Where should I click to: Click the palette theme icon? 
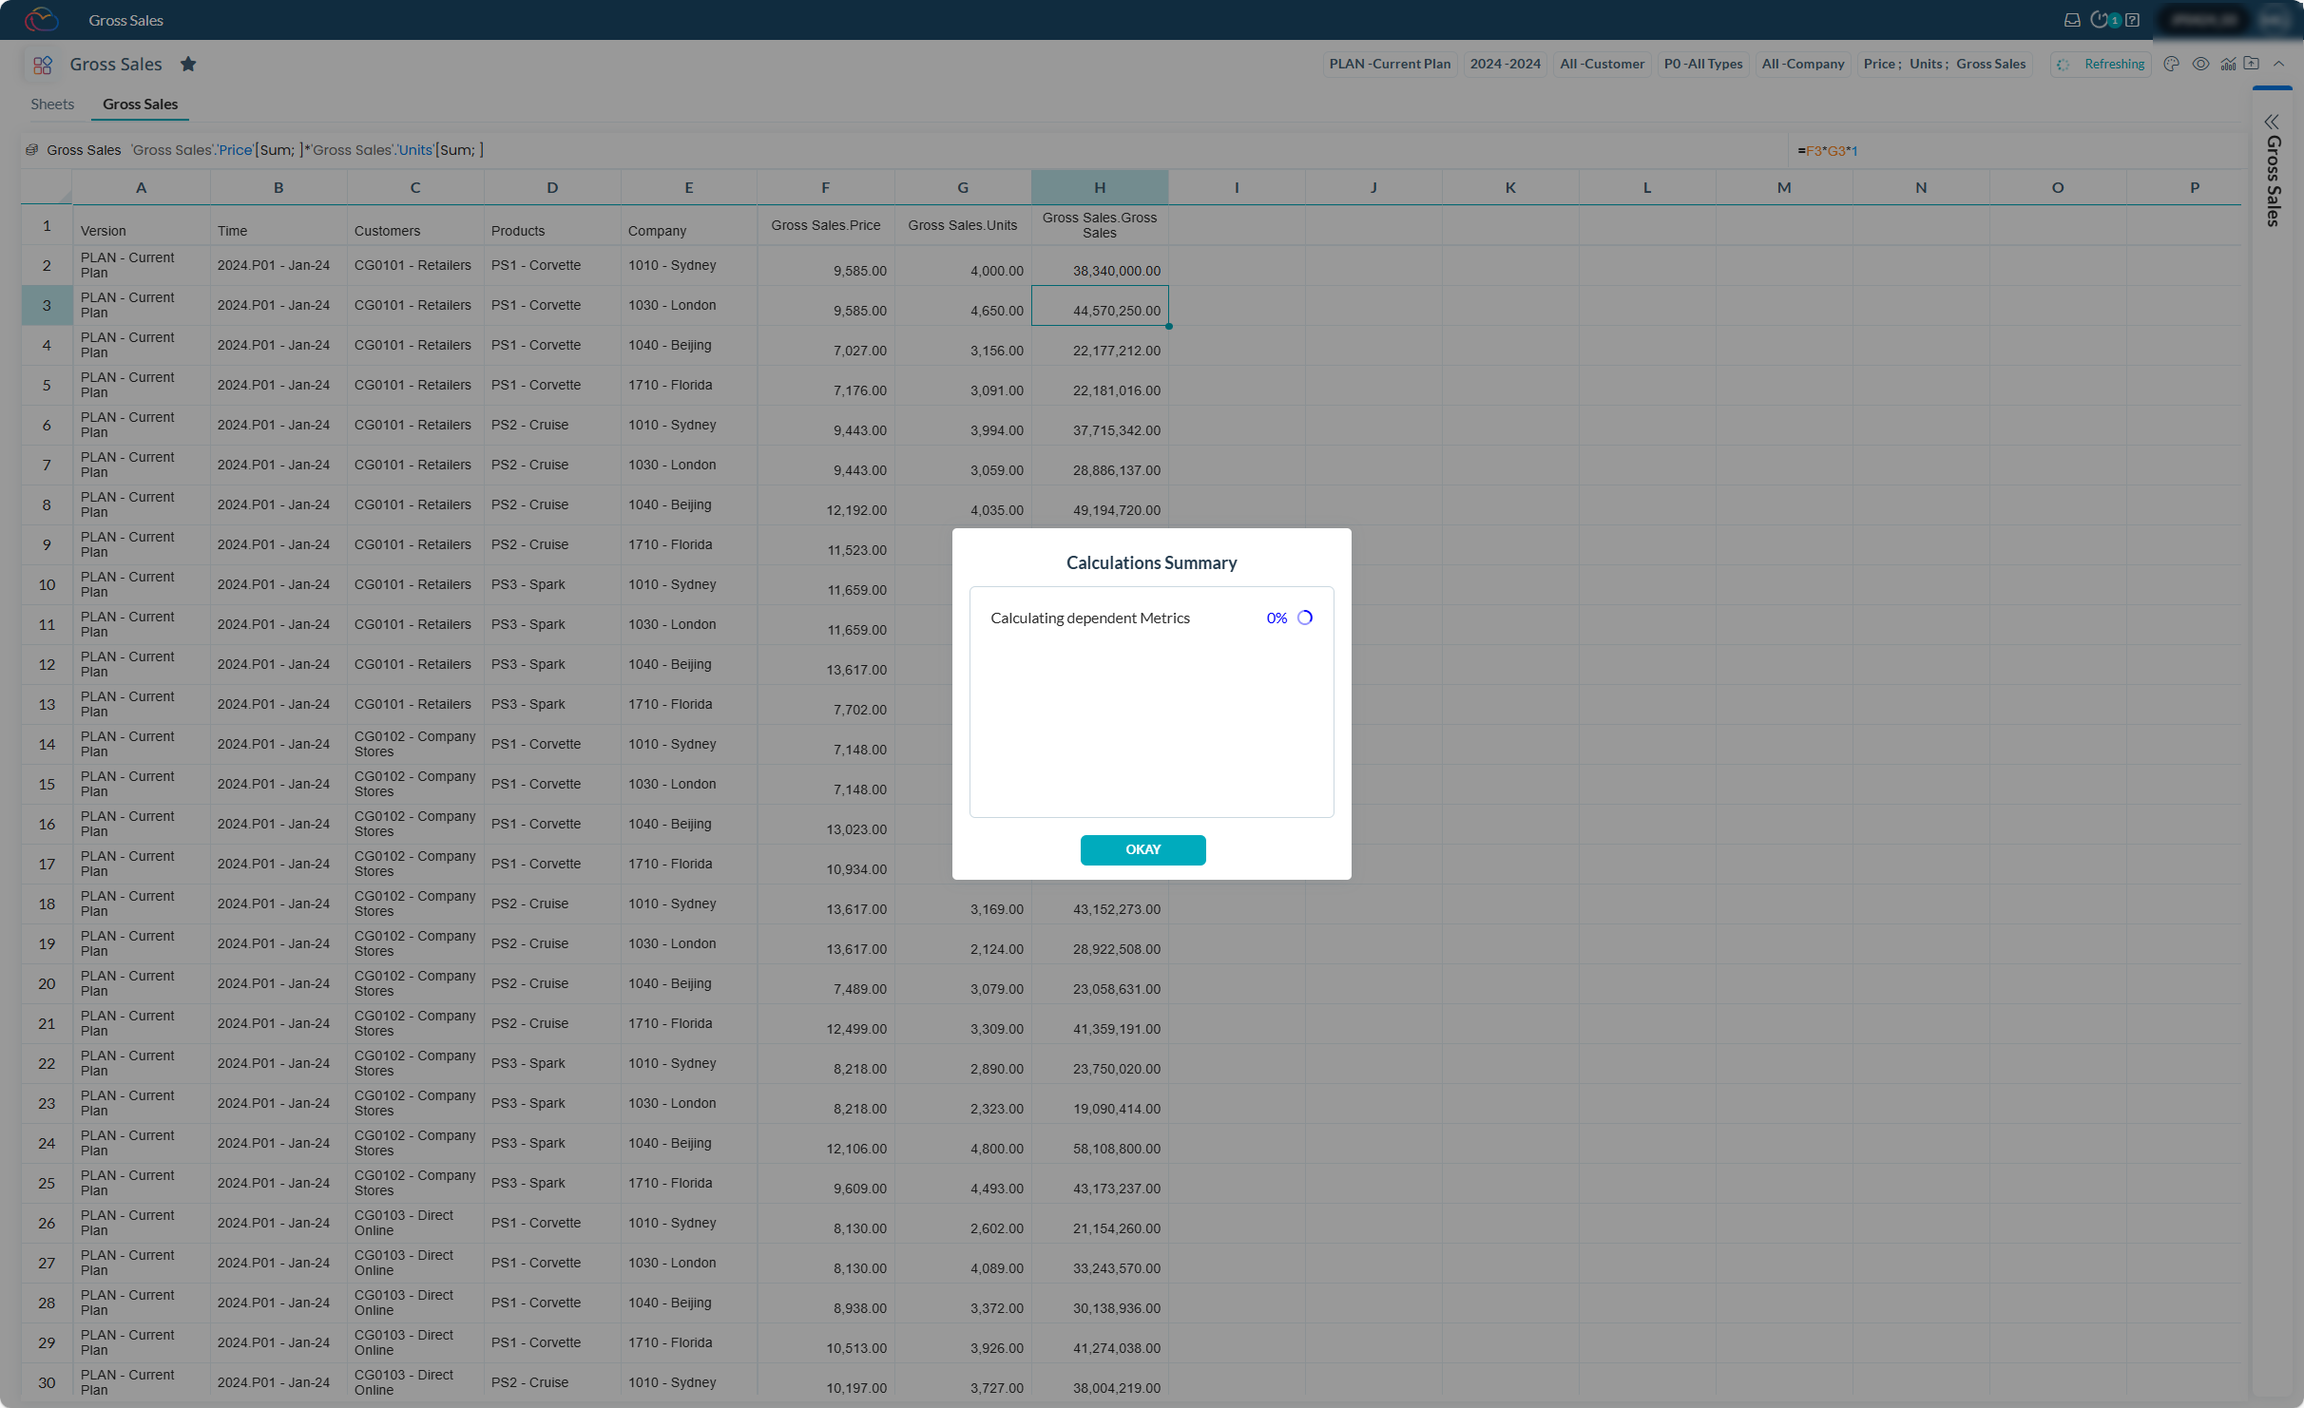(x=2171, y=64)
